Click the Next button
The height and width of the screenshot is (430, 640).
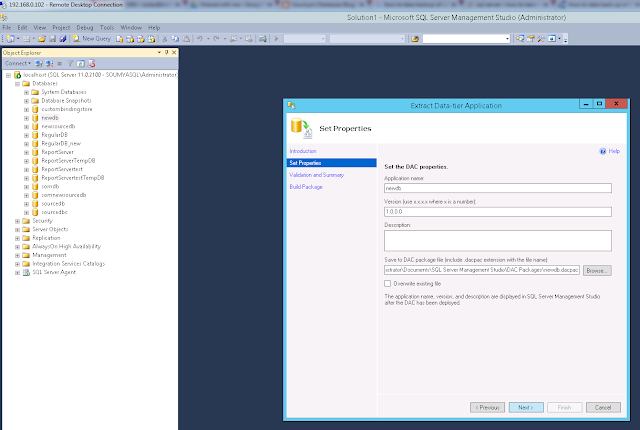point(526,407)
